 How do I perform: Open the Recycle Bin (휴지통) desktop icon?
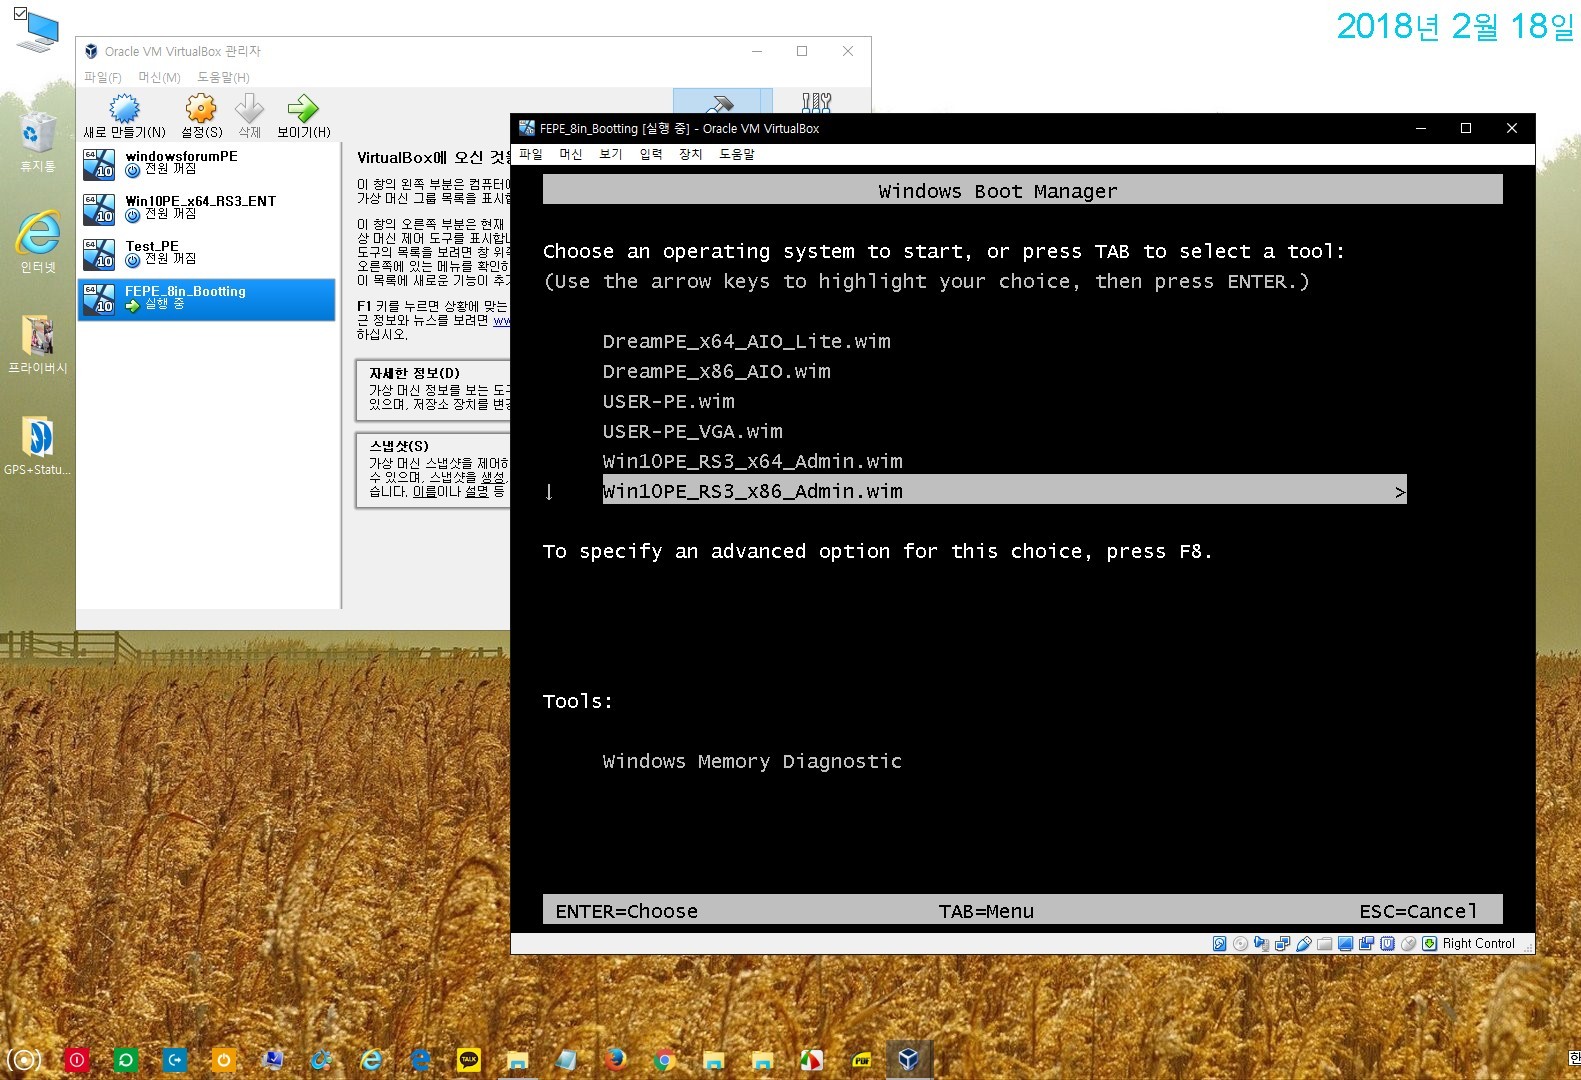[x=38, y=142]
